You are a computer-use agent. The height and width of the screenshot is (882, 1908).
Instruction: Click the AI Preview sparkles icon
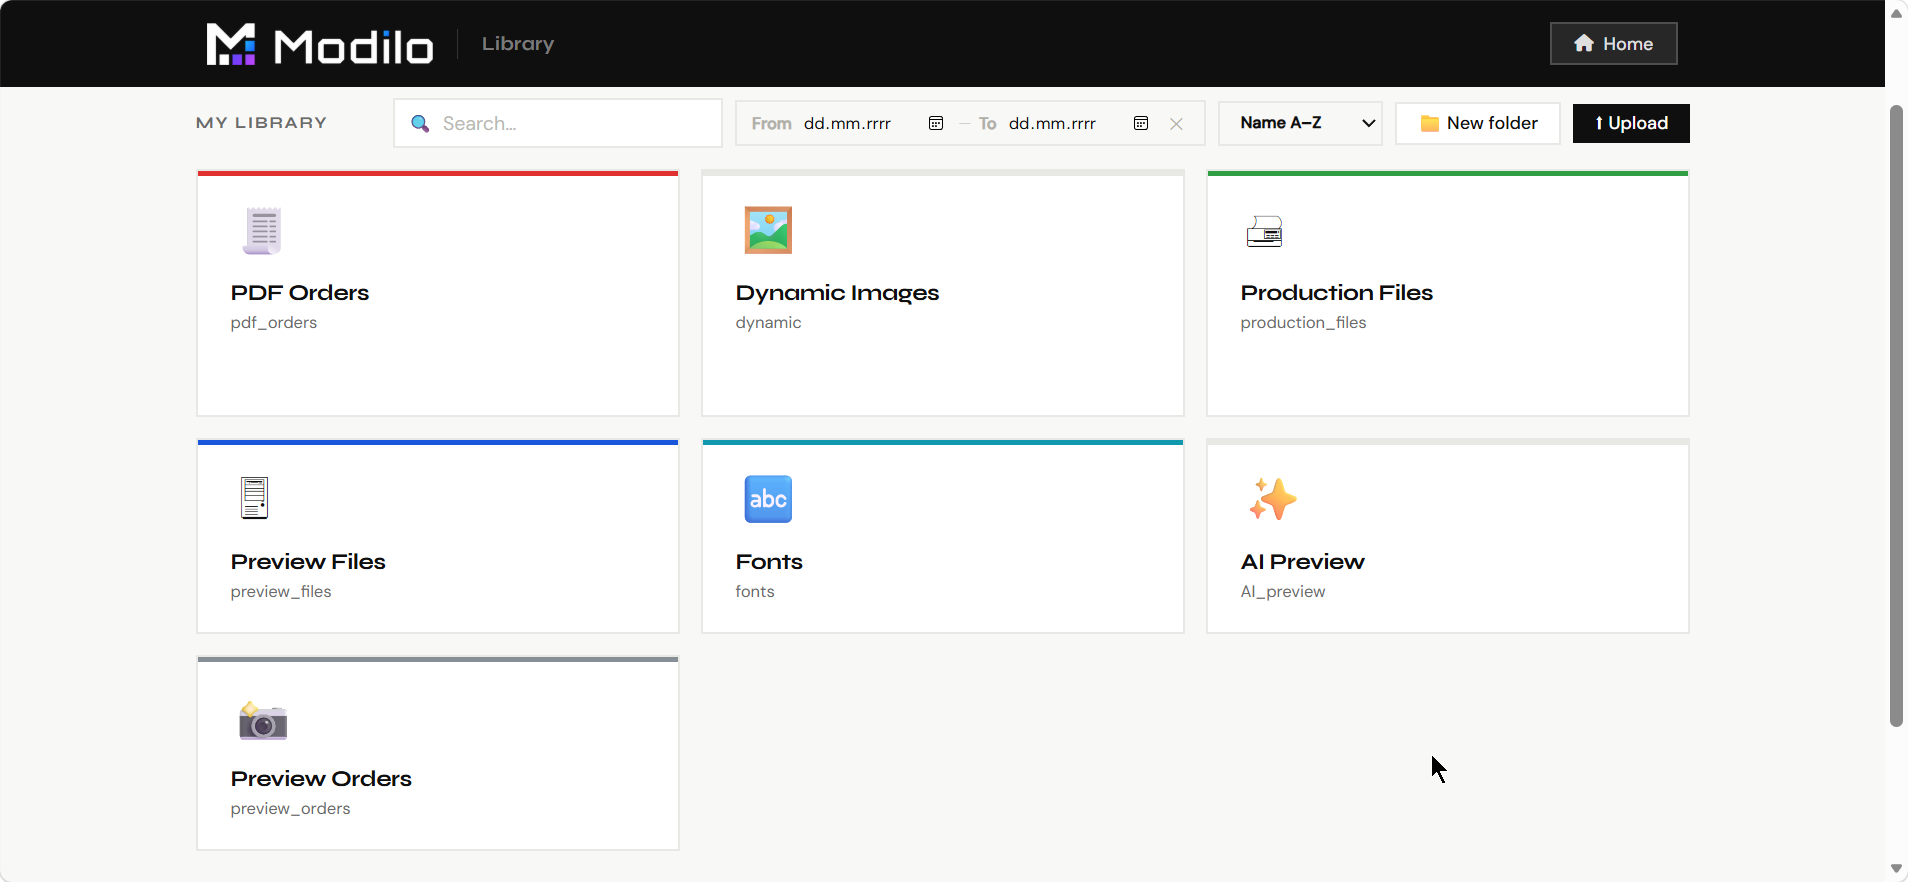coord(1272,499)
